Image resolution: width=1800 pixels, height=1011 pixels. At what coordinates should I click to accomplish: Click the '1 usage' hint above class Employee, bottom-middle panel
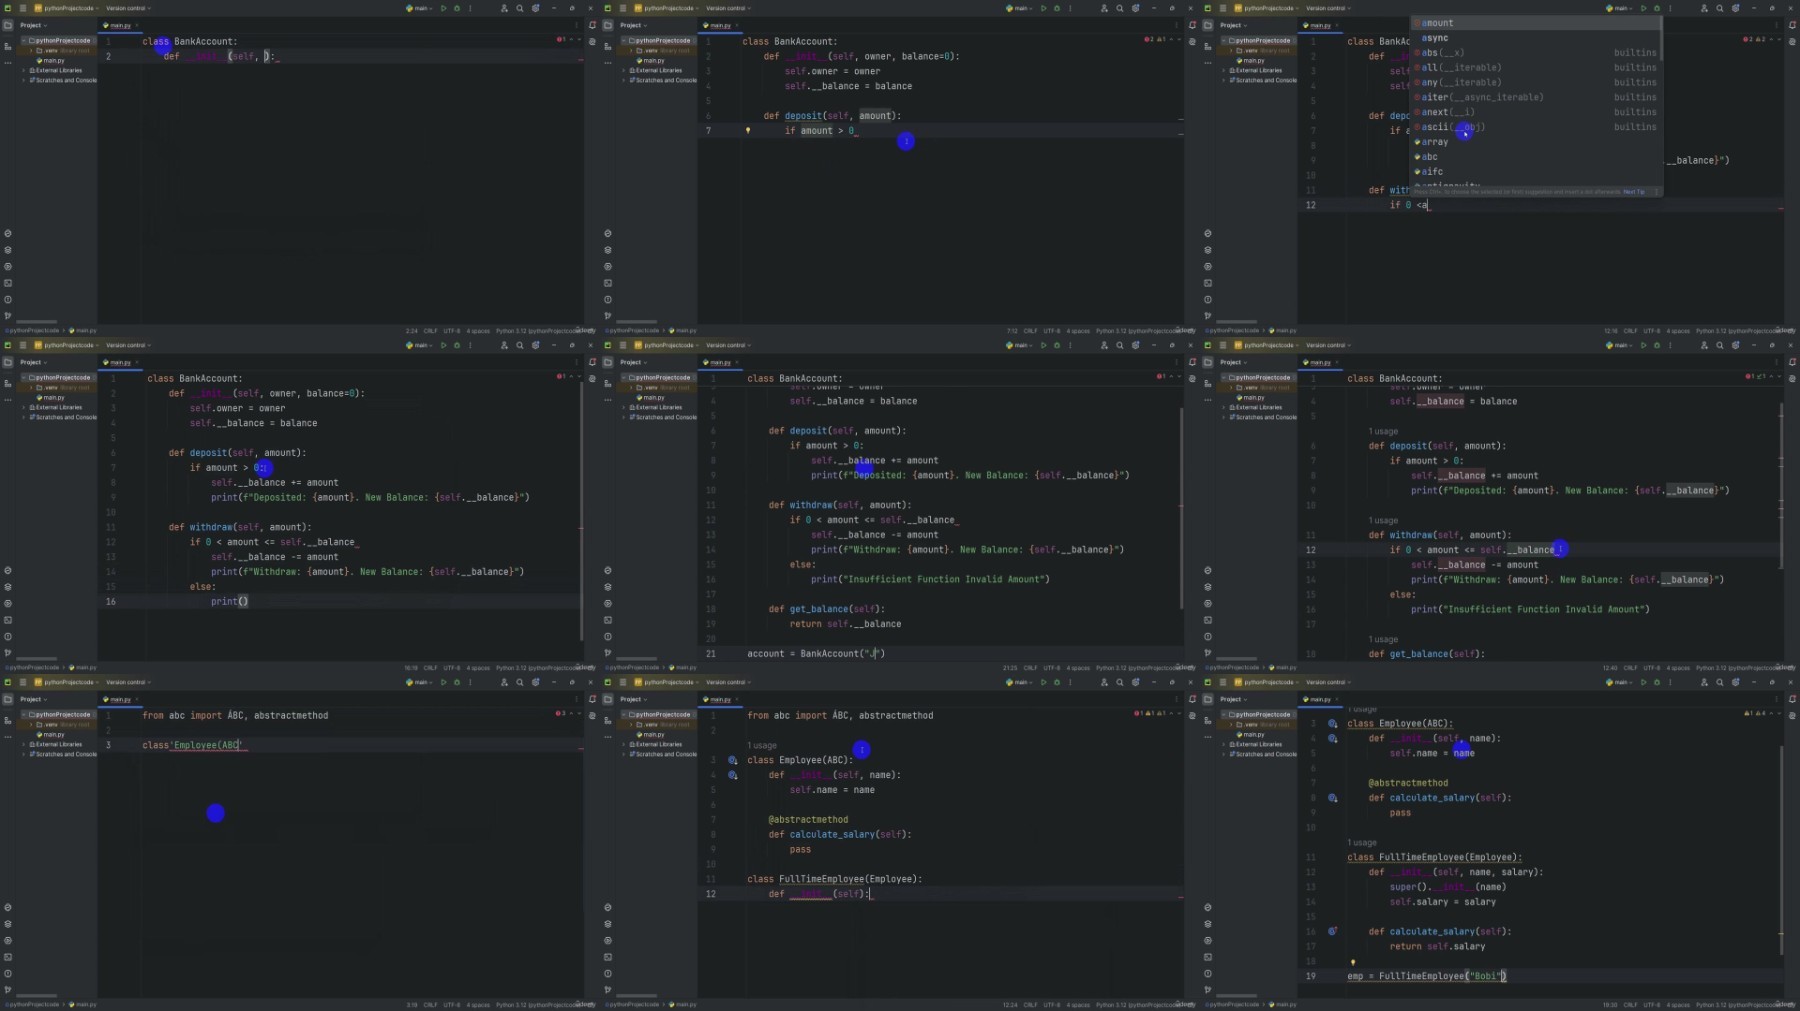pyautogui.click(x=762, y=745)
